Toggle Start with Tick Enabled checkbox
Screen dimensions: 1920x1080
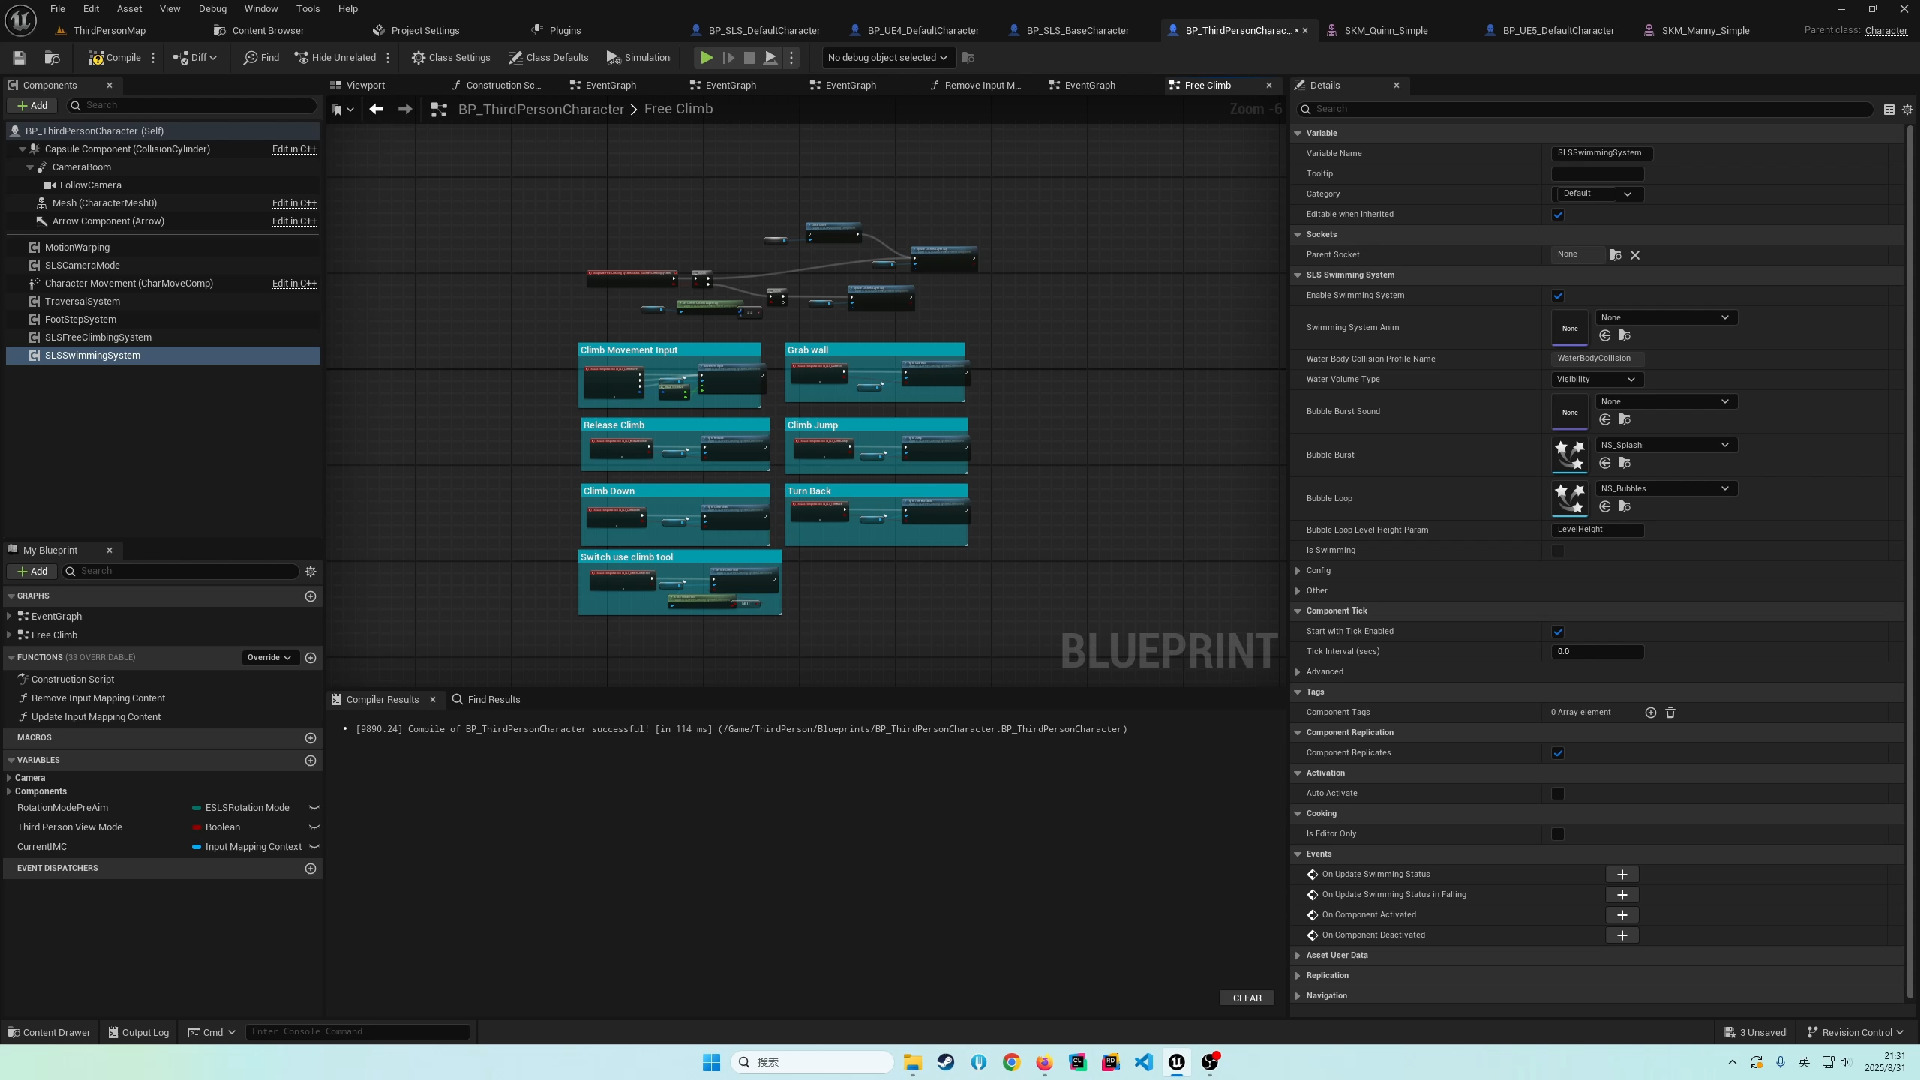point(1558,632)
